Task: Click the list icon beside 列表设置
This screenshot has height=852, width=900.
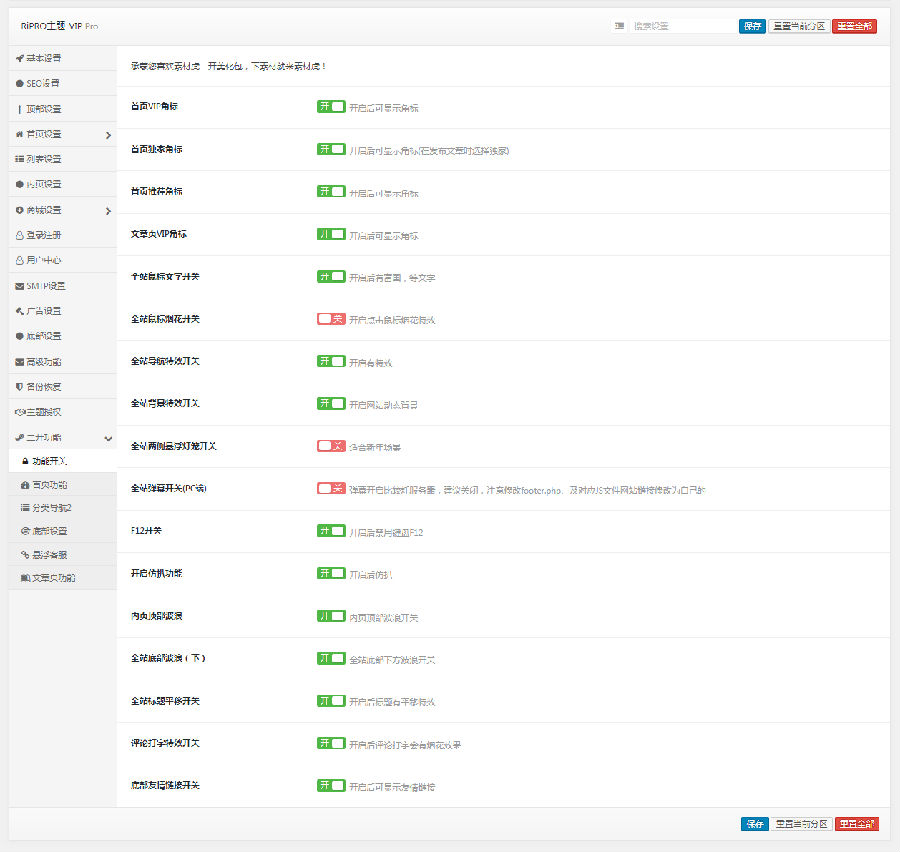Action: (x=20, y=159)
